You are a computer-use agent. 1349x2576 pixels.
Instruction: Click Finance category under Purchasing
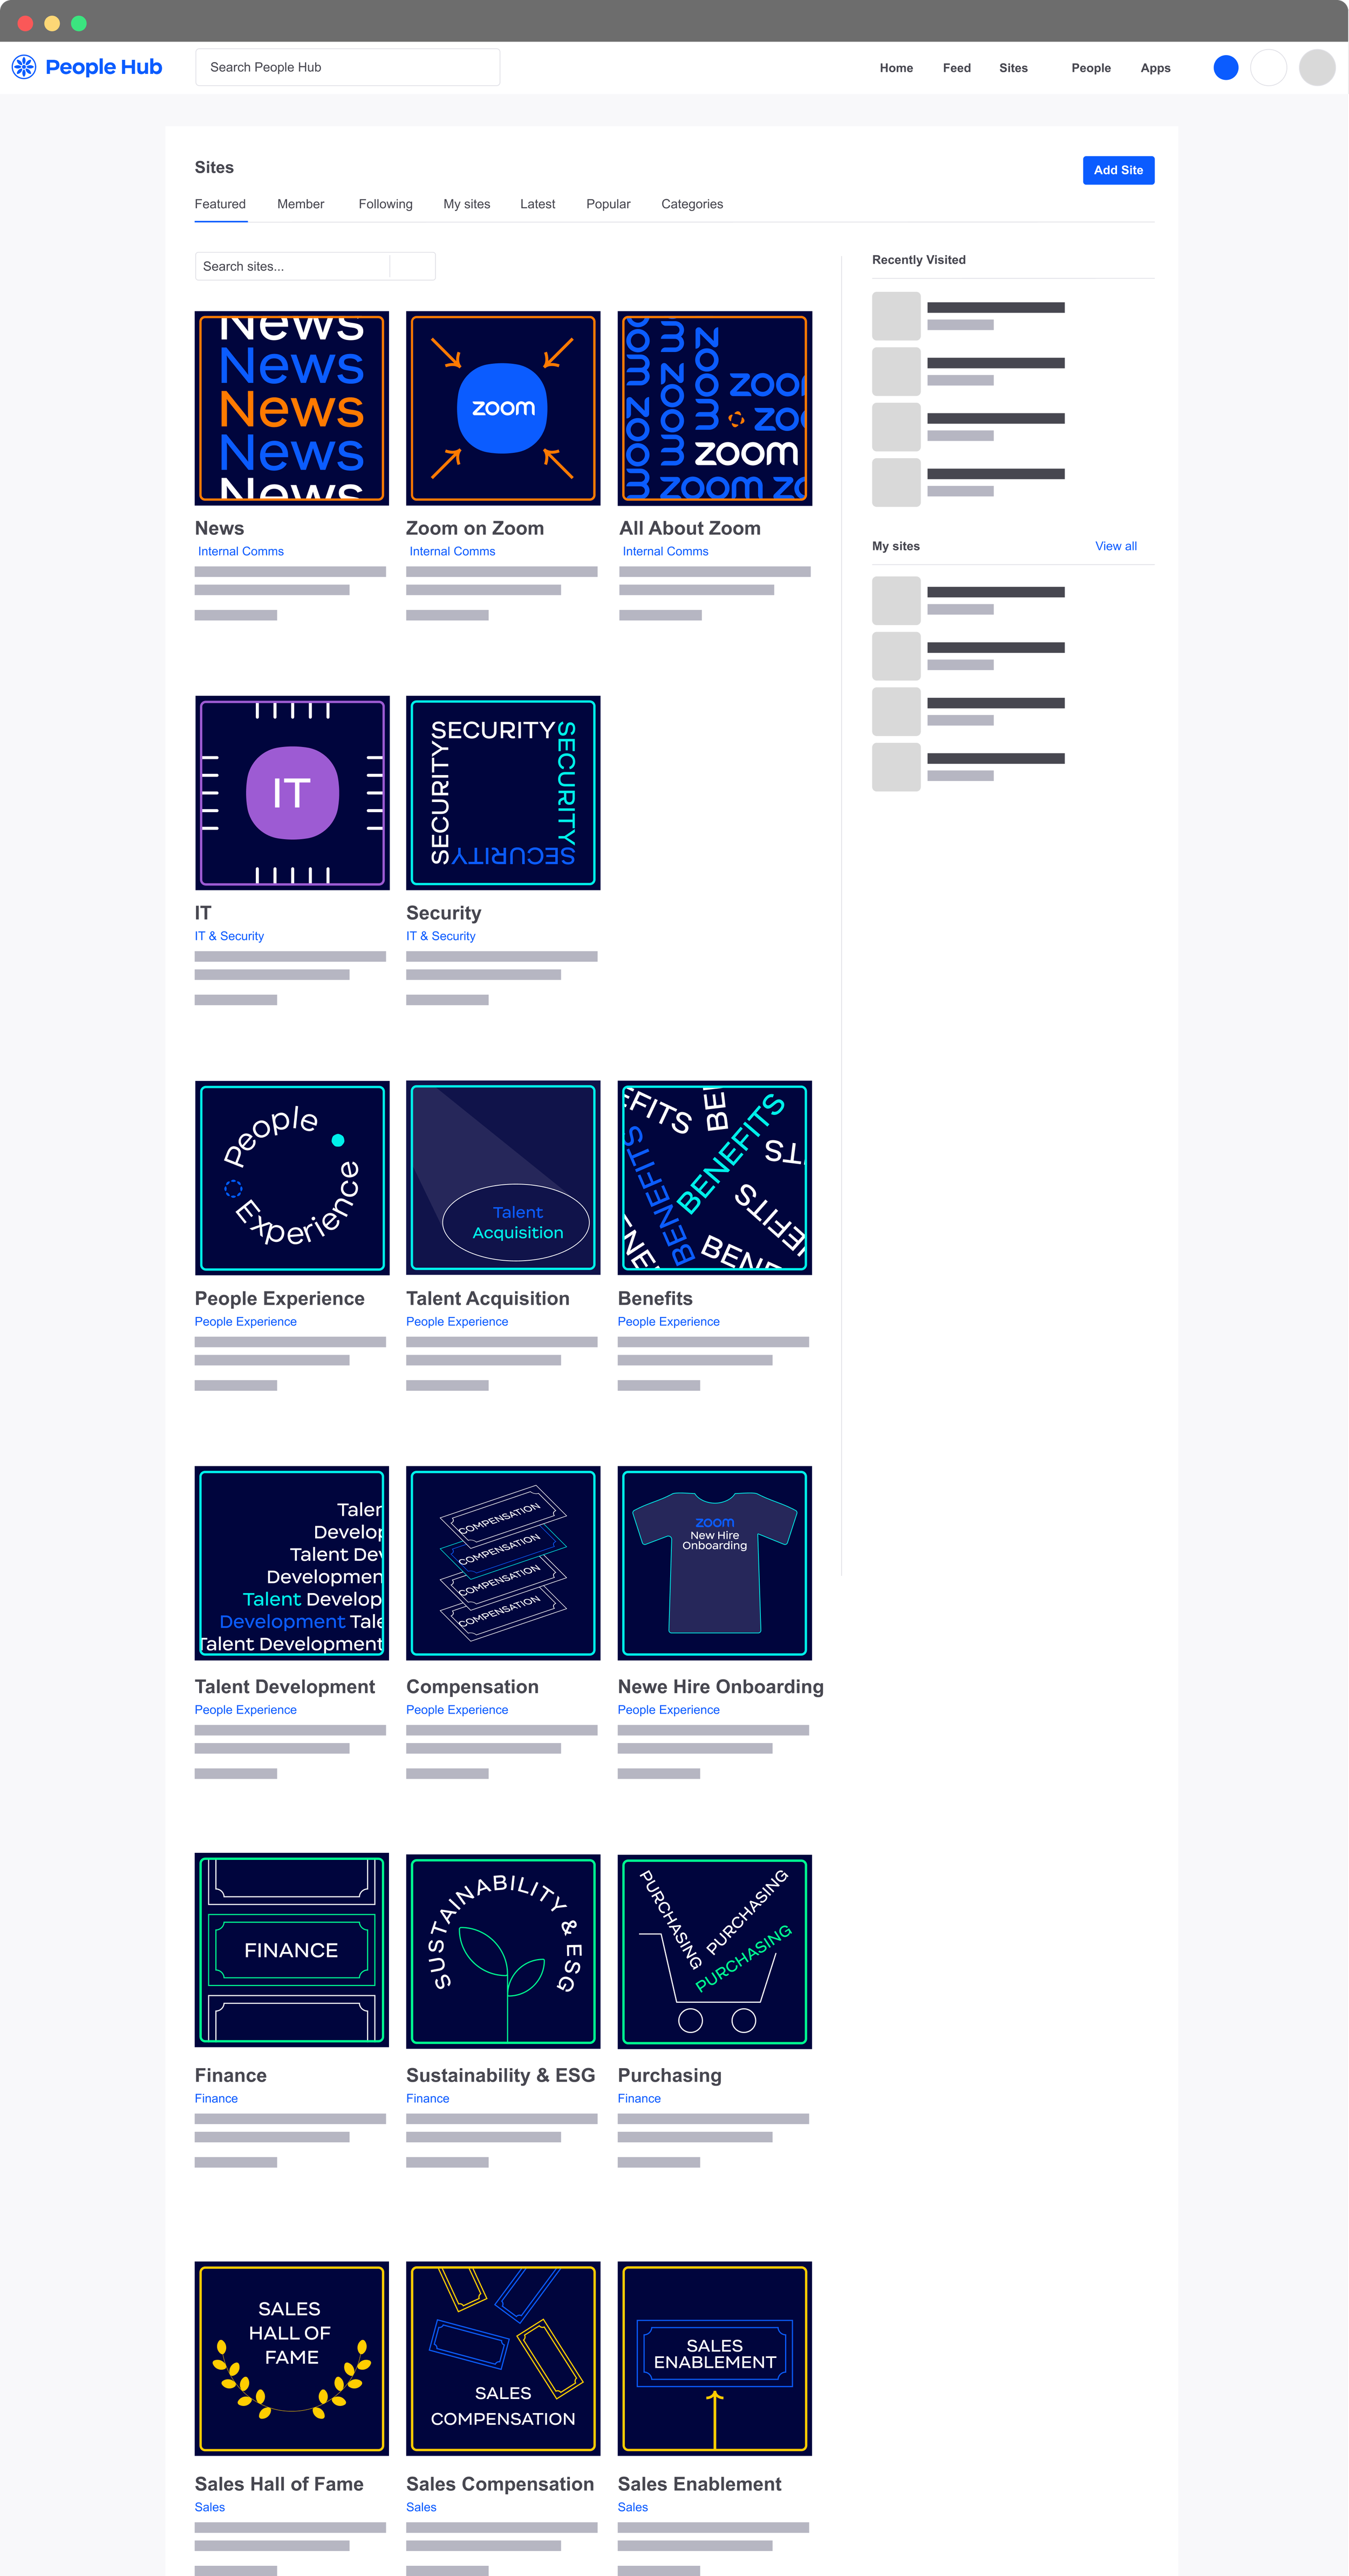639,2099
